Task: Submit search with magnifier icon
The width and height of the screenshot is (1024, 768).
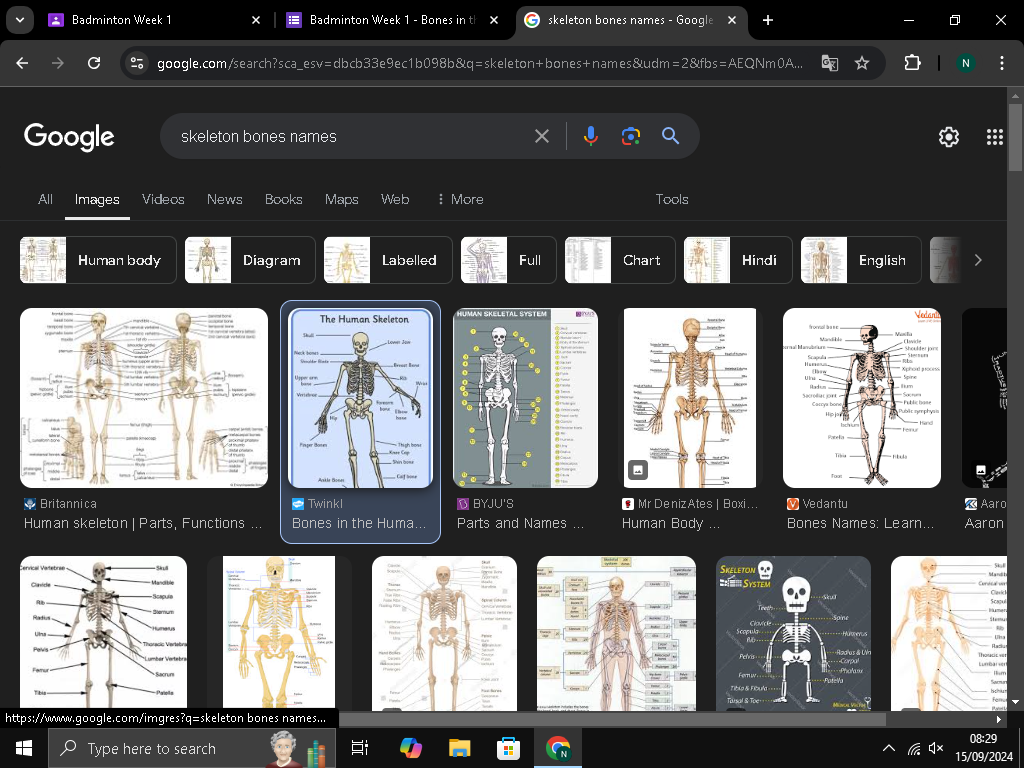Action: (x=671, y=136)
